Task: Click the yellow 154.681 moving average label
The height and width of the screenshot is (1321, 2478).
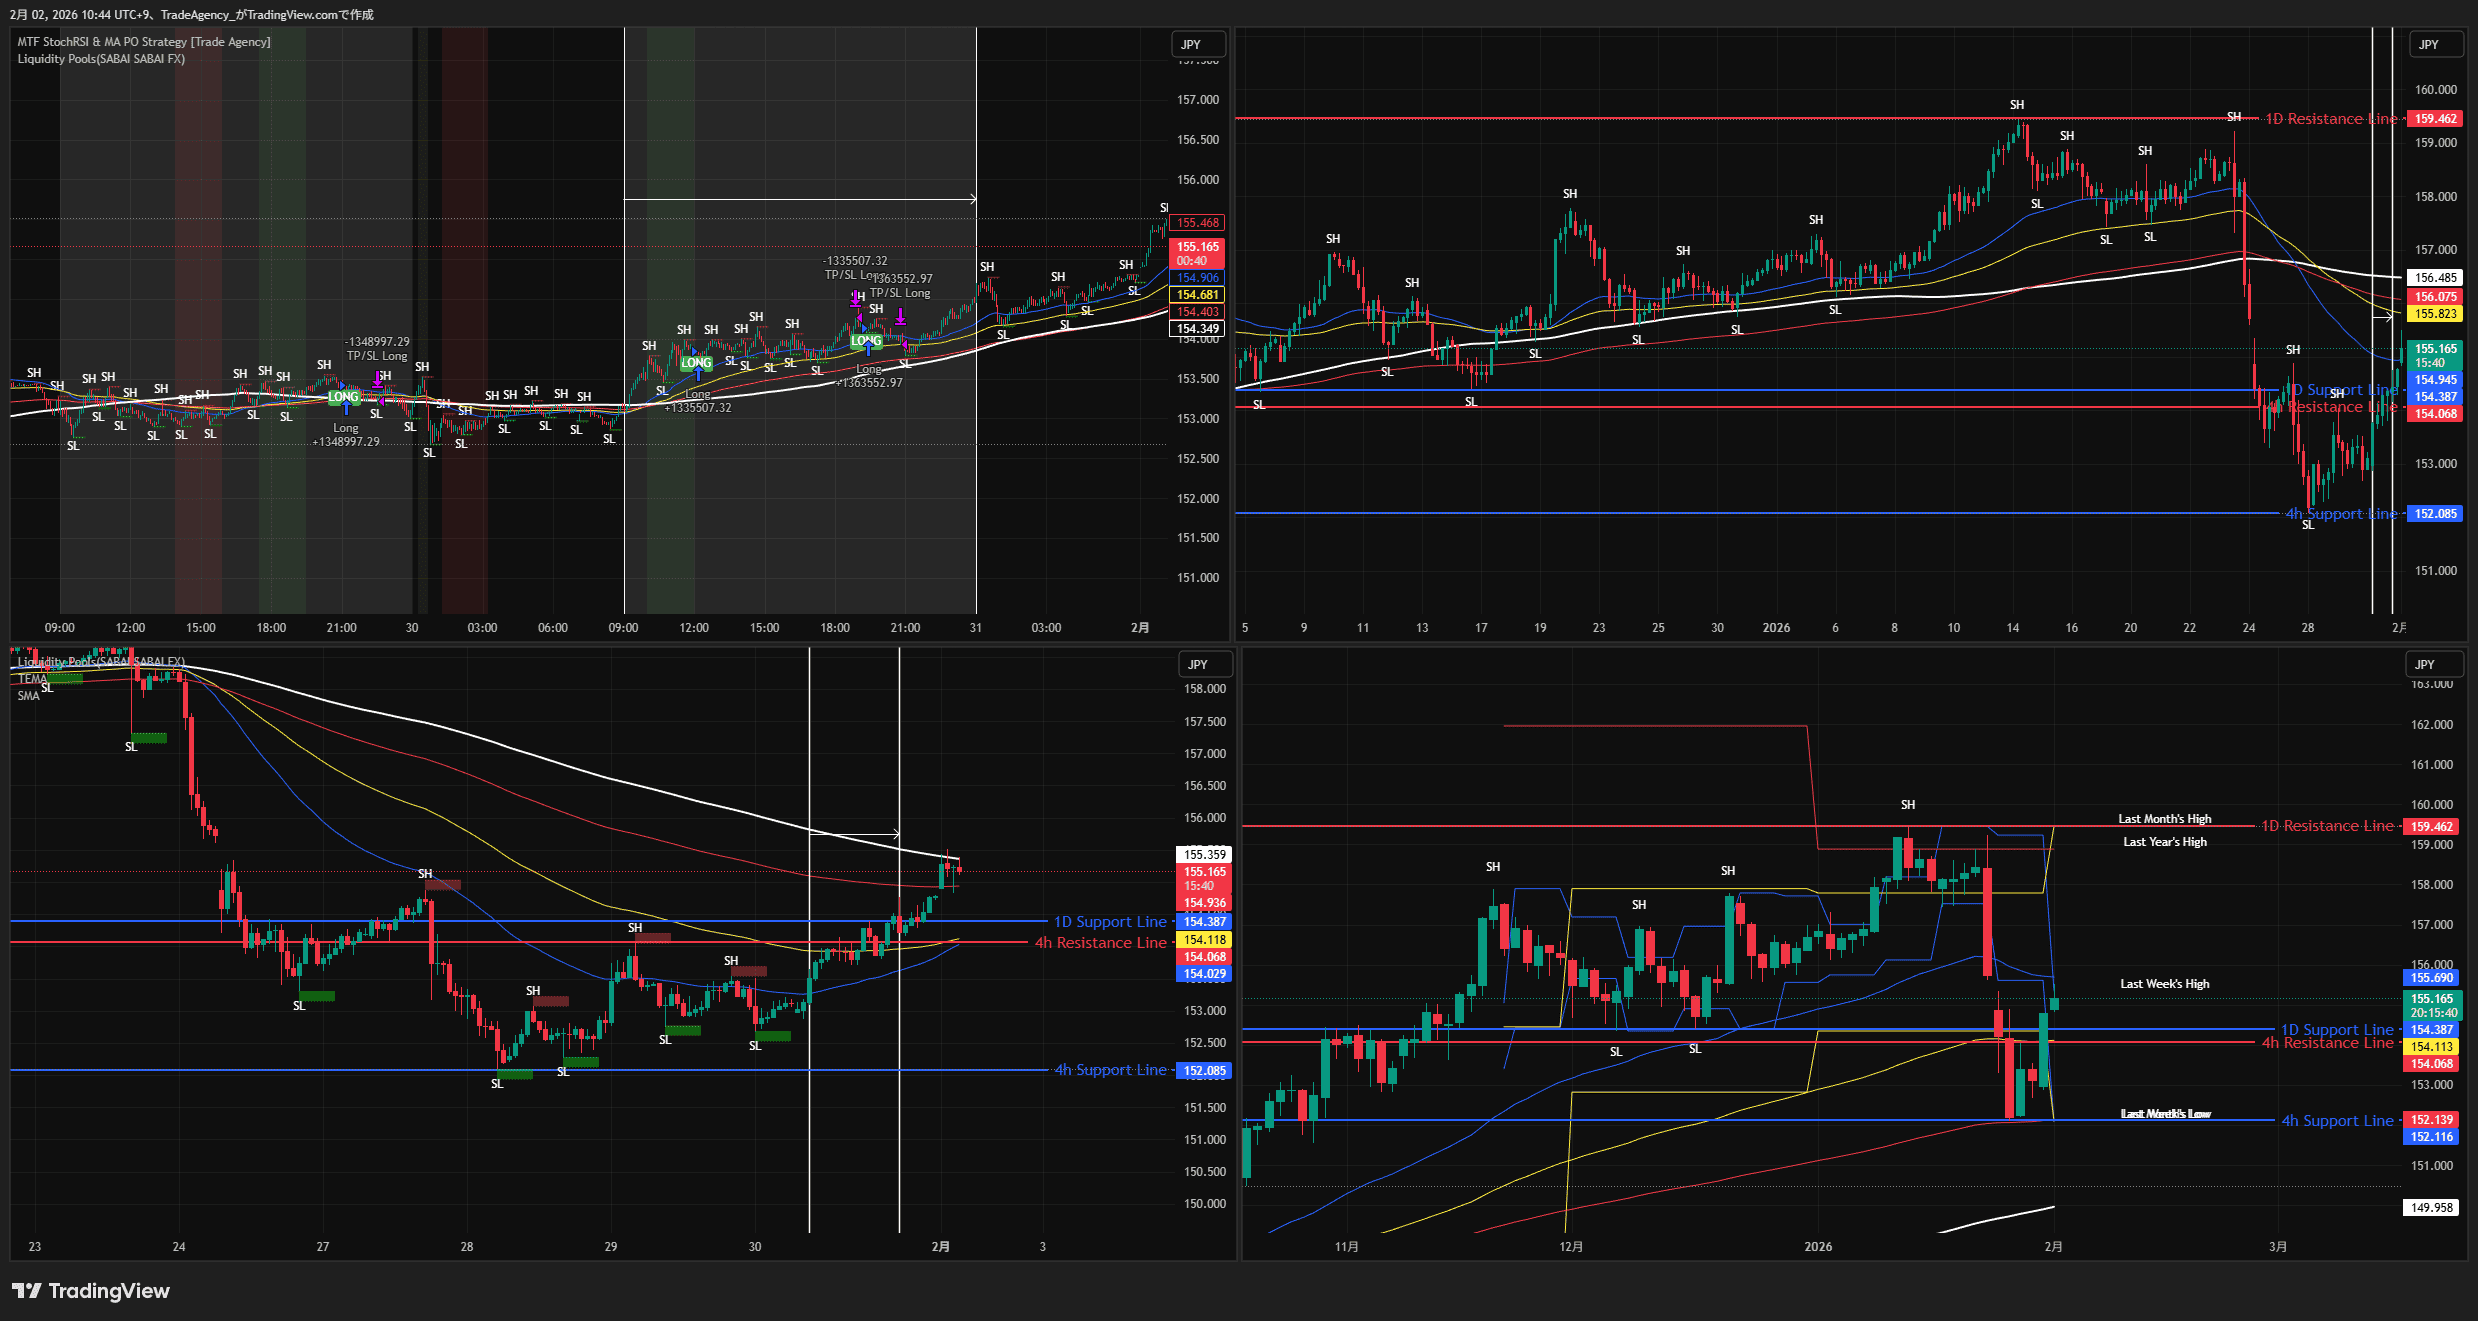Action: [x=1197, y=295]
